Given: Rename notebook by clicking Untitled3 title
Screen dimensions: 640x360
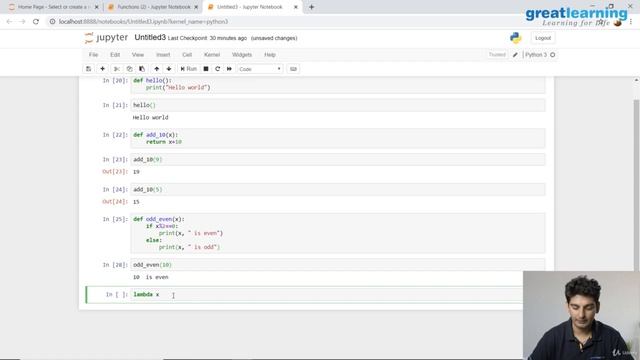Looking at the screenshot, I should point(150,38).
